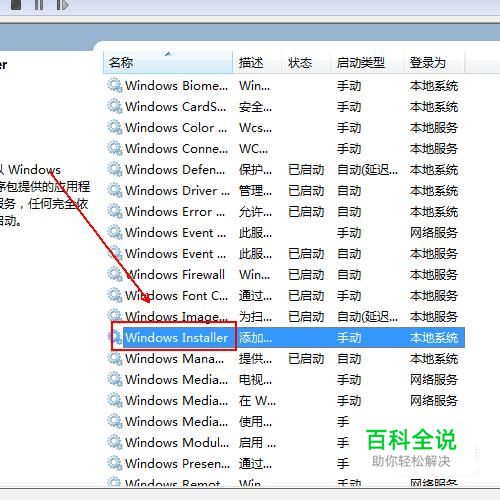
Task: Click the 提供... description of Windows Mana
Action: coord(255,359)
